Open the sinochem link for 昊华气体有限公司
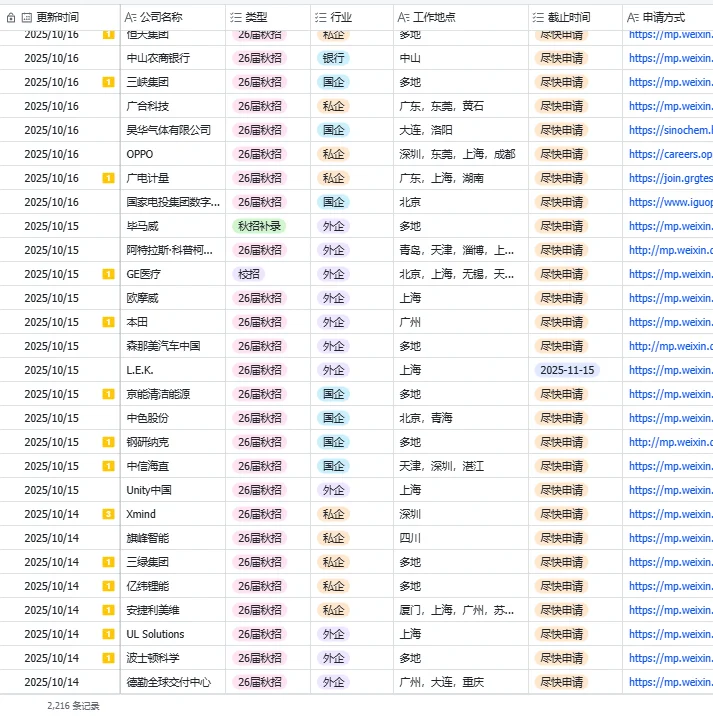Viewport: 713px width, 716px height. (671, 130)
